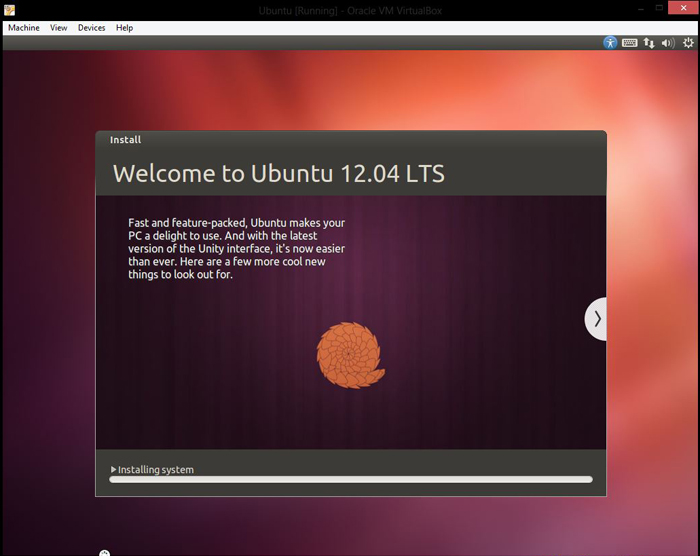Click the VirtualBox window icon
The height and width of the screenshot is (556, 700).
[9, 10]
